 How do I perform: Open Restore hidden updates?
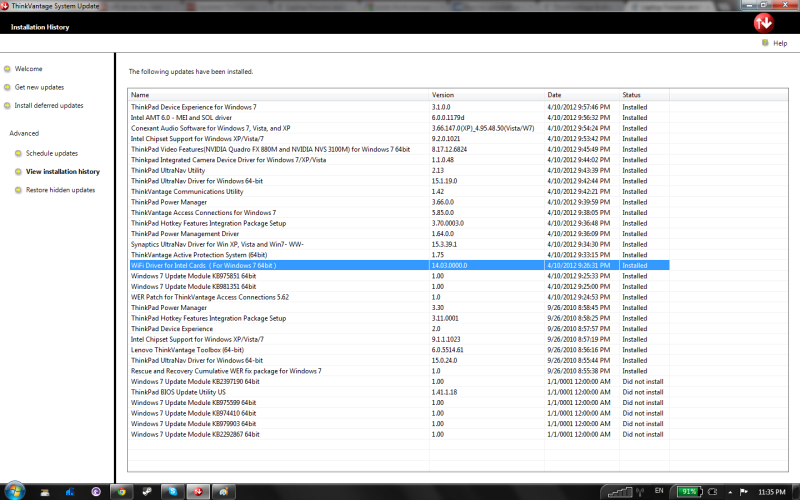(x=61, y=190)
